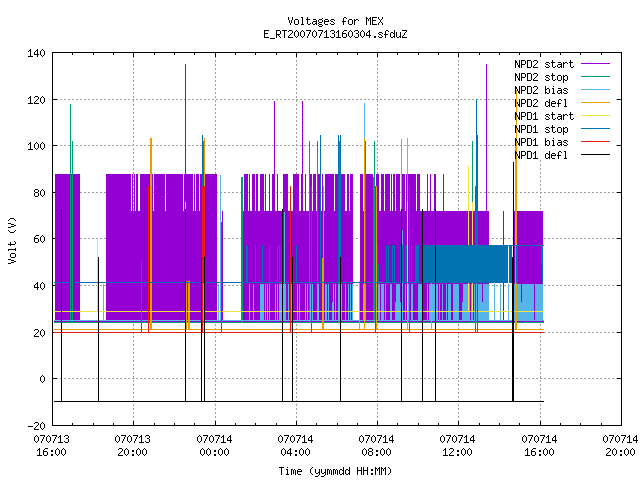Click the green NPD2 stop legend line

(596, 77)
